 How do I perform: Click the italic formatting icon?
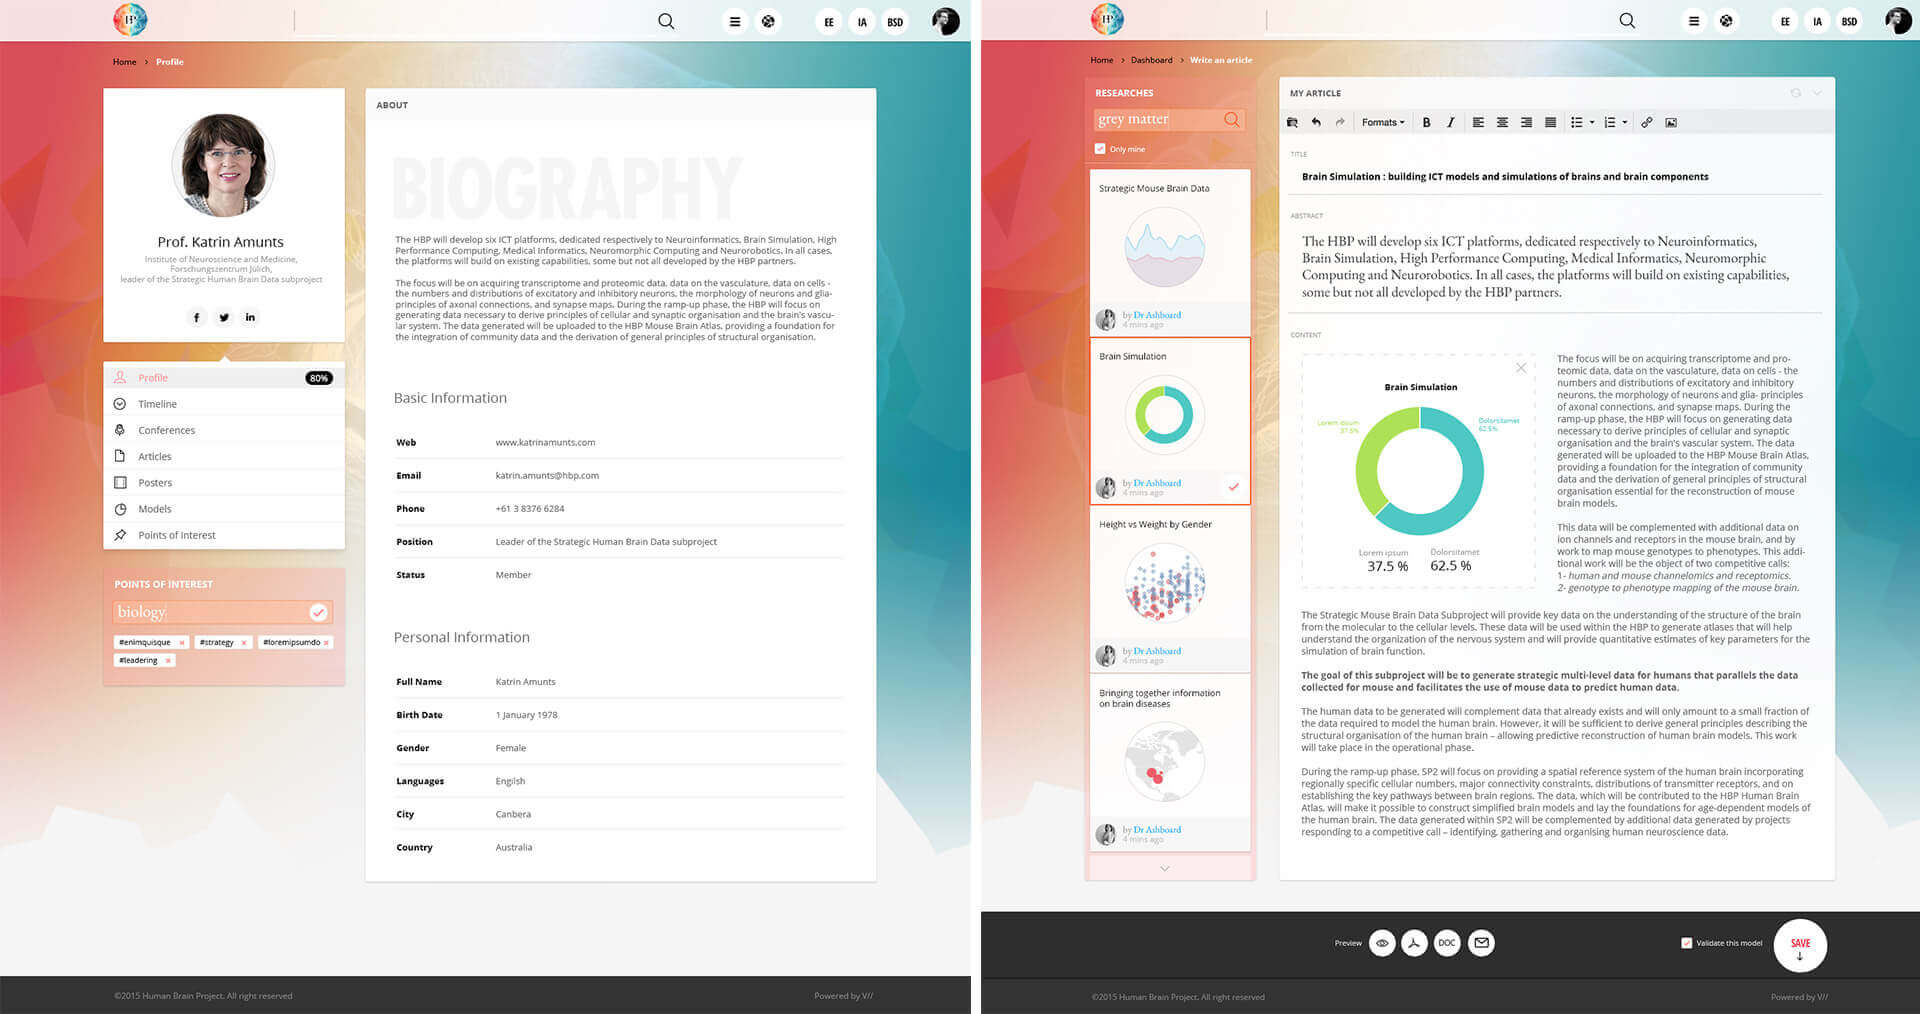[x=1450, y=123]
